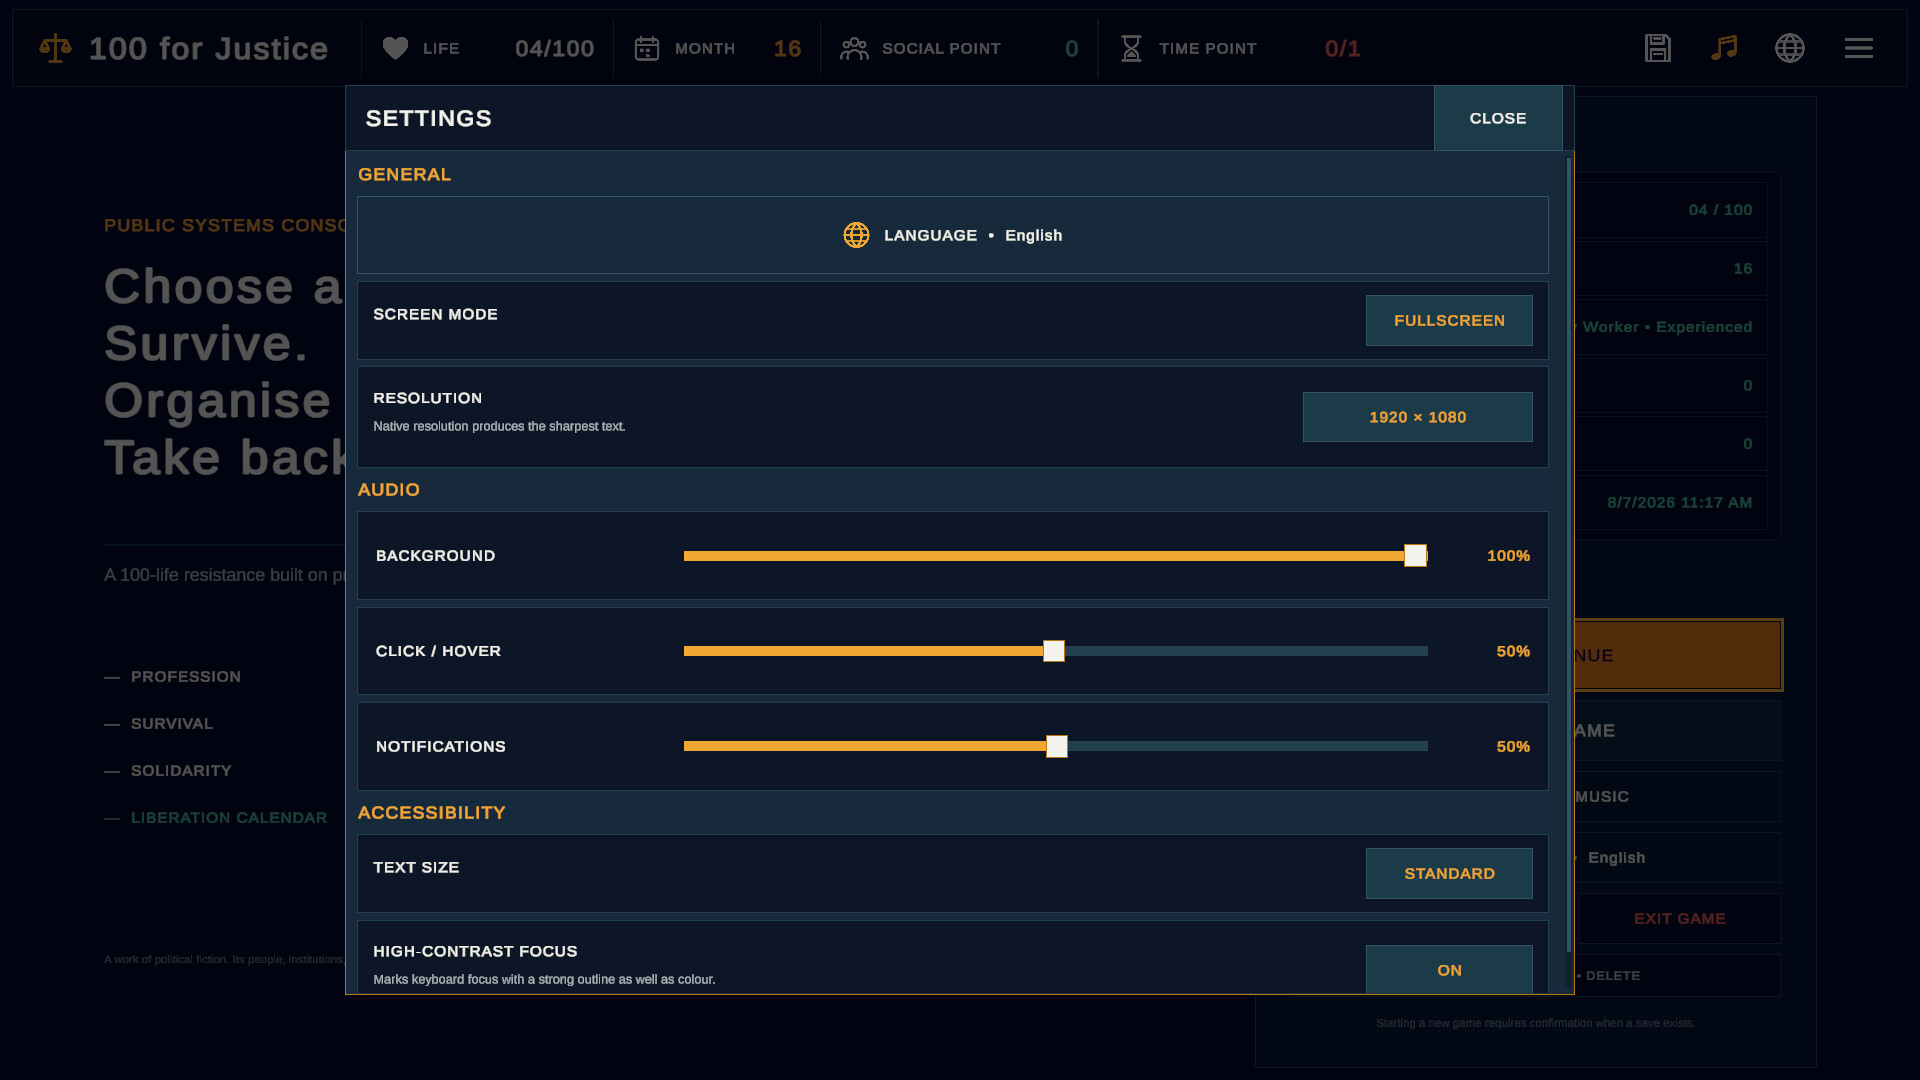Open the hamburger menu icon
The width and height of the screenshot is (1920, 1080).
(x=1859, y=48)
